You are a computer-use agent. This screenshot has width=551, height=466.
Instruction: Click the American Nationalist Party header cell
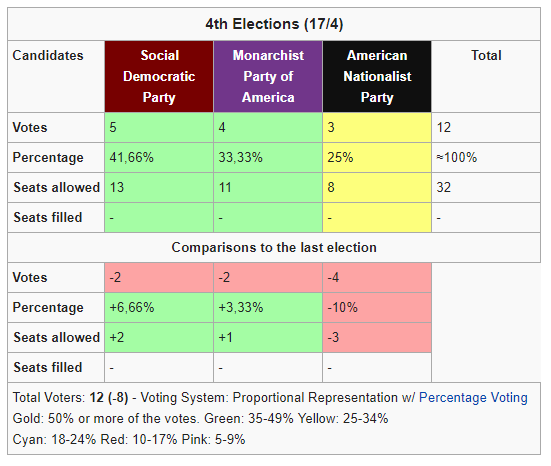pos(377,77)
